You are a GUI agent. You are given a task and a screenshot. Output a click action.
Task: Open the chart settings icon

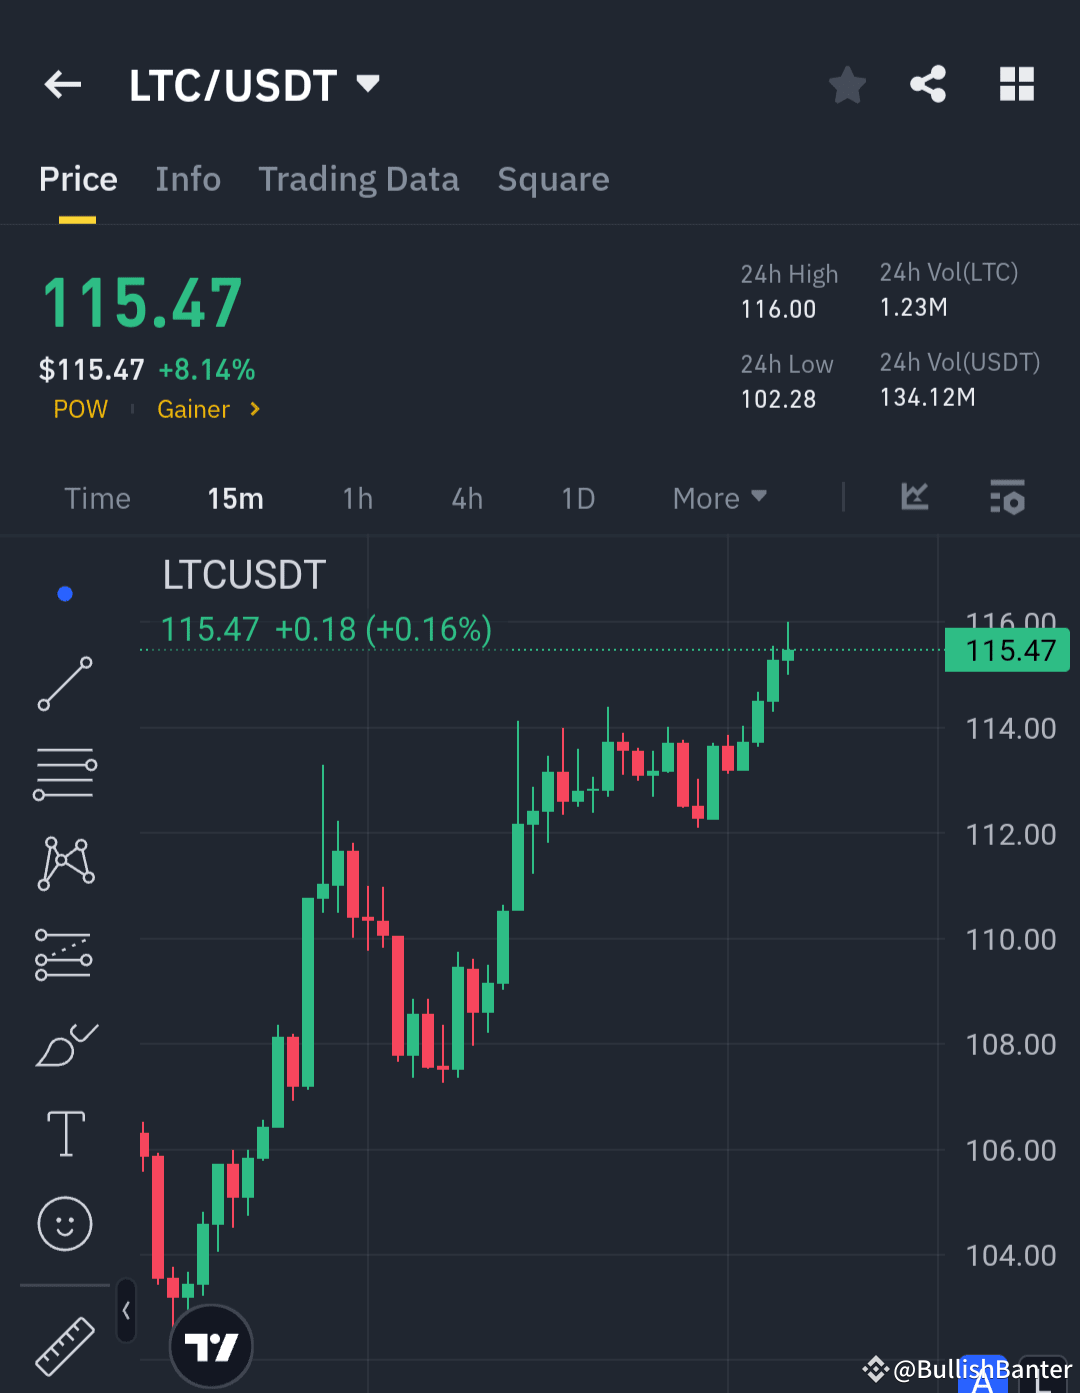pos(1007,497)
